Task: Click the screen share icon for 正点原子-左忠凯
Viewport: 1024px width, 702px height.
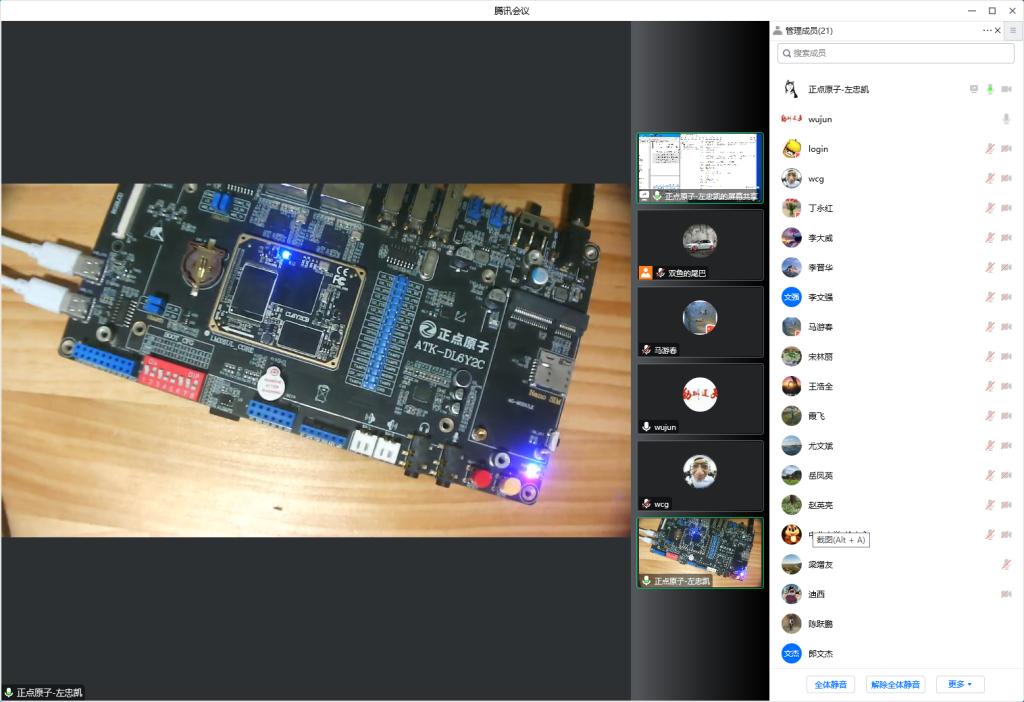Action: [x=974, y=89]
